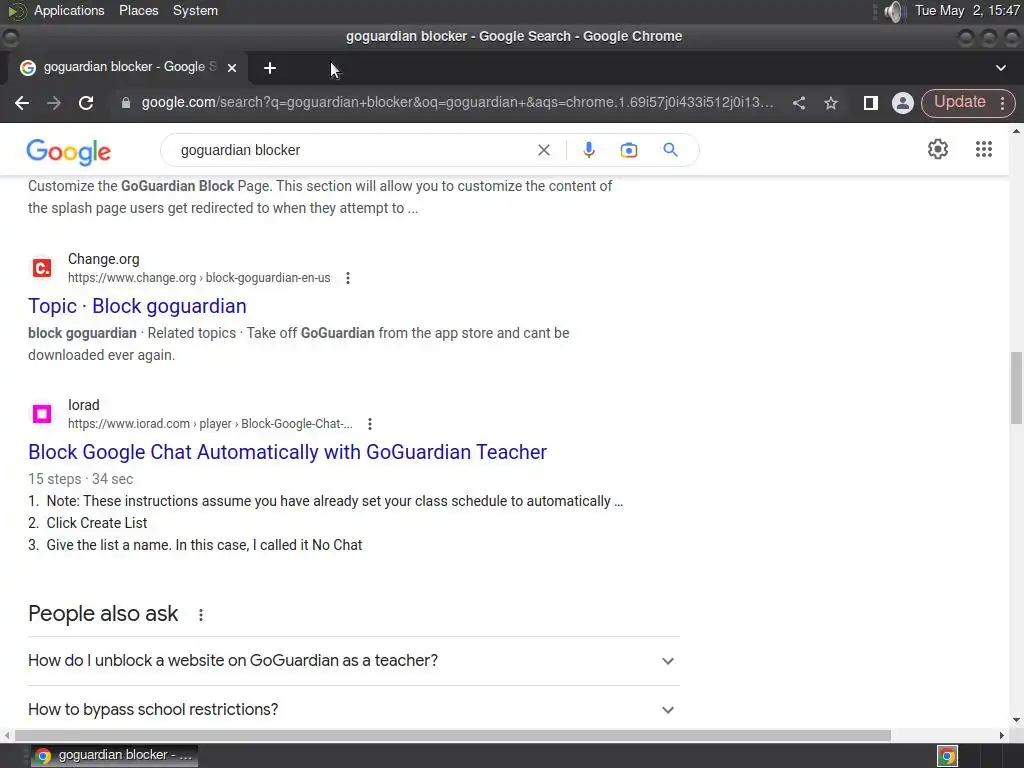Clear the search box with the X icon

[x=543, y=150]
